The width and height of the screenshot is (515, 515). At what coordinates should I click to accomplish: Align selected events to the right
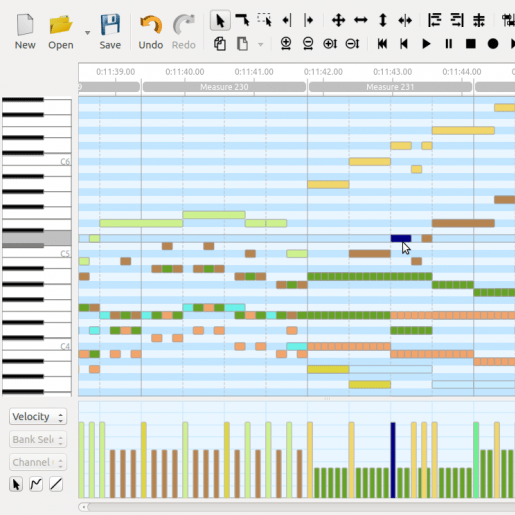pyautogui.click(x=457, y=21)
